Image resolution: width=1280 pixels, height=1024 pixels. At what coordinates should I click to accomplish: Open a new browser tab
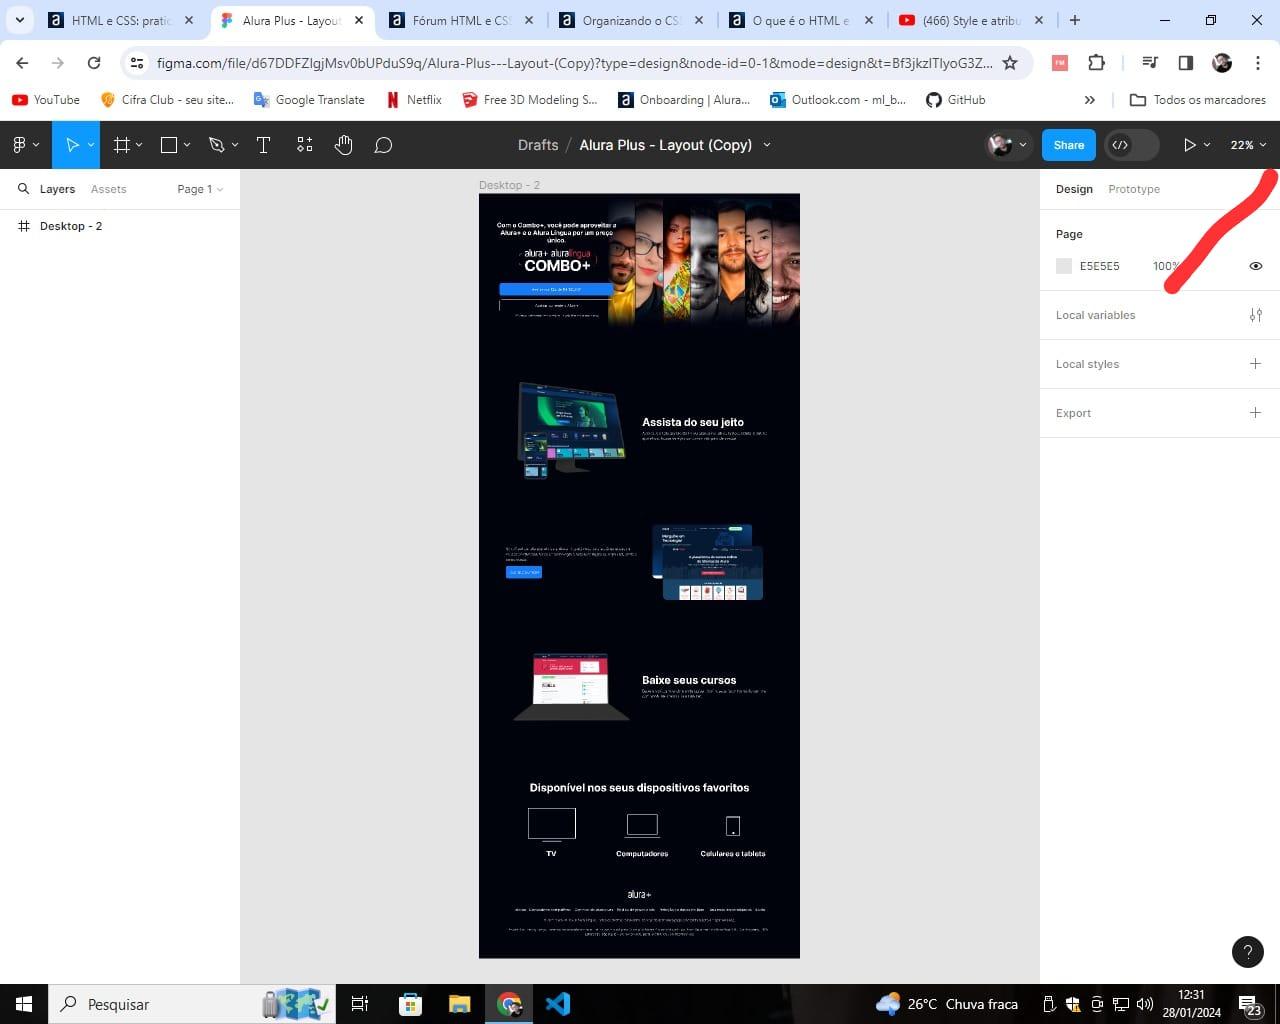[x=1075, y=20]
